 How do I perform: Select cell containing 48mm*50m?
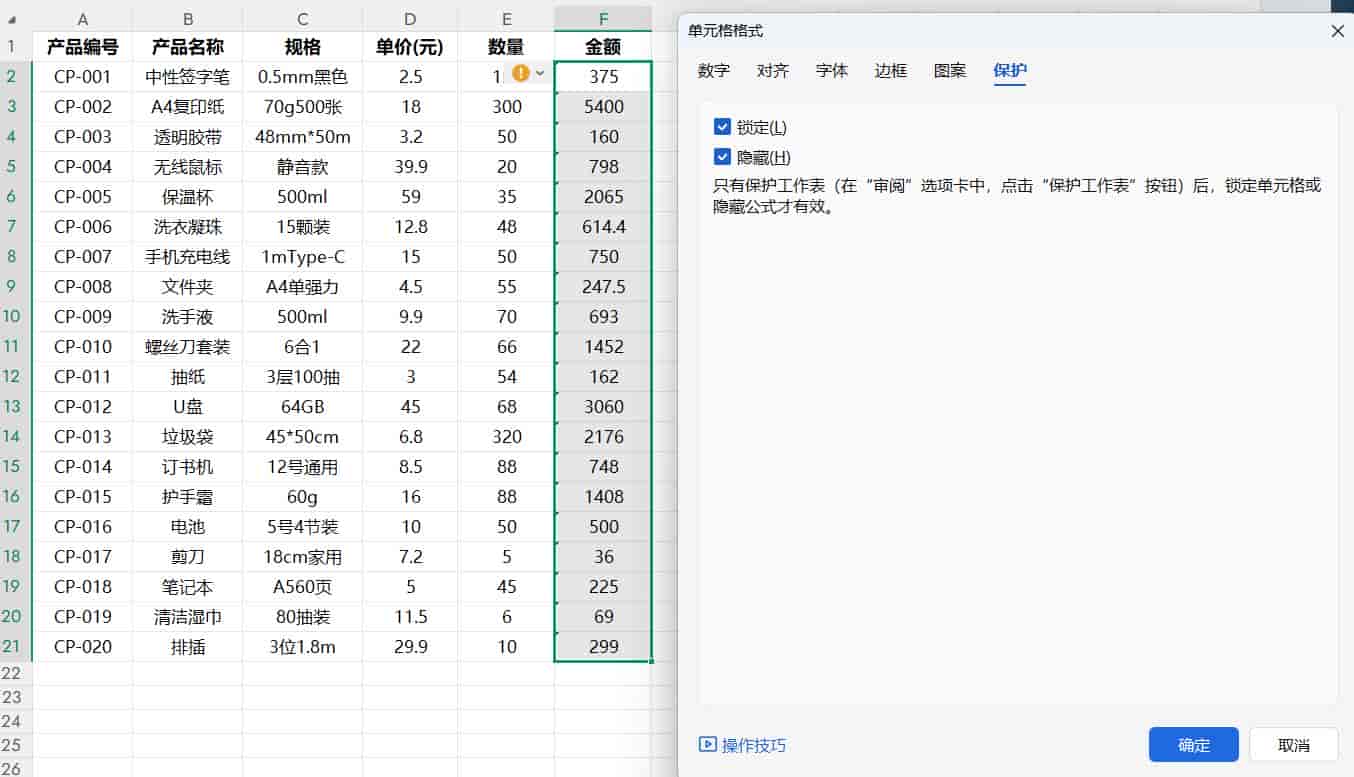pos(302,136)
